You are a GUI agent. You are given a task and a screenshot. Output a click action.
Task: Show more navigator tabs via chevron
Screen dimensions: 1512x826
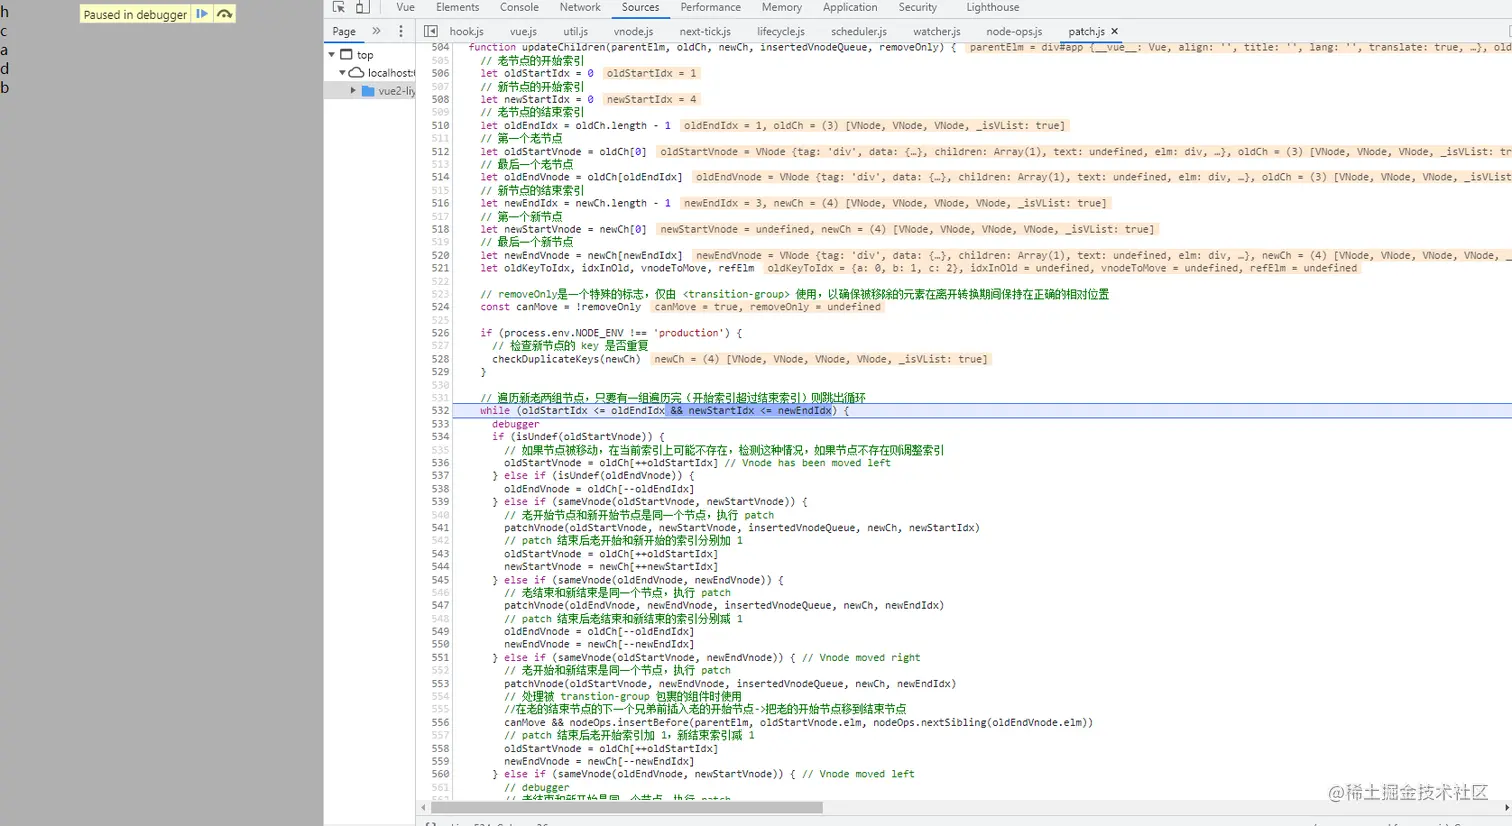coord(377,31)
